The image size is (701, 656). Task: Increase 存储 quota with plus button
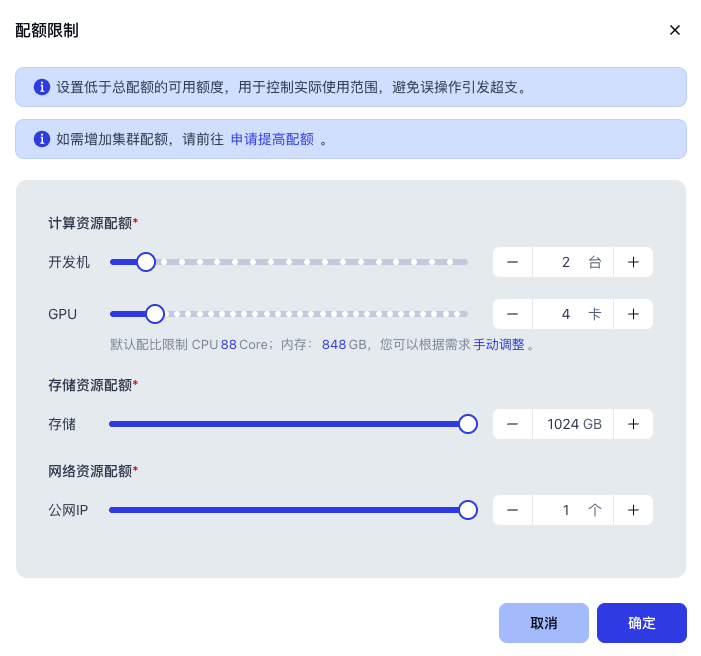click(633, 424)
